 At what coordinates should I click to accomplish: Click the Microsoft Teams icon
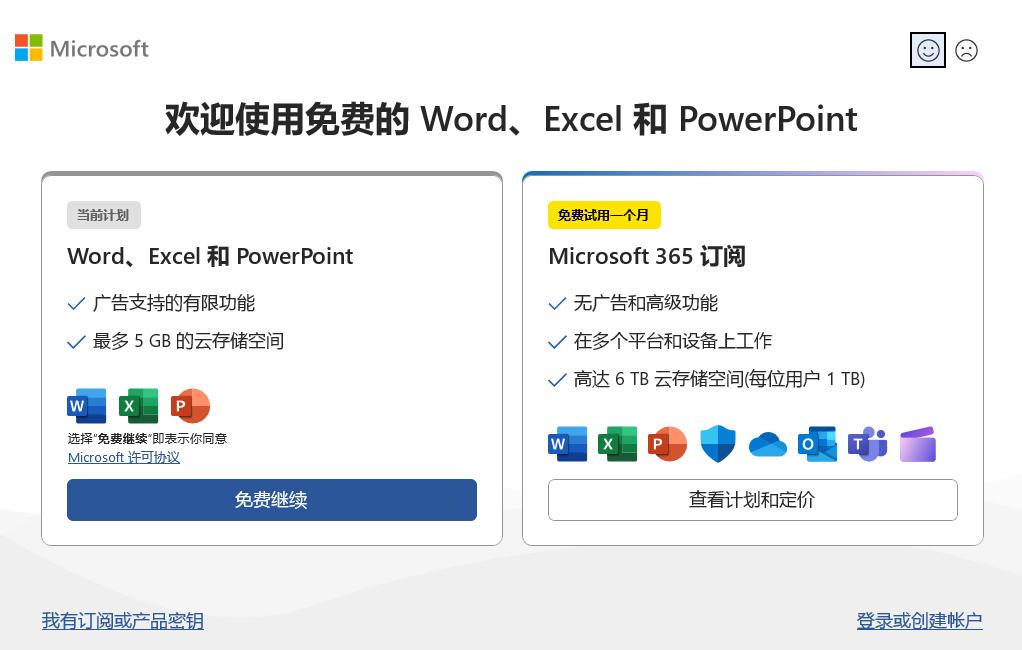point(868,444)
